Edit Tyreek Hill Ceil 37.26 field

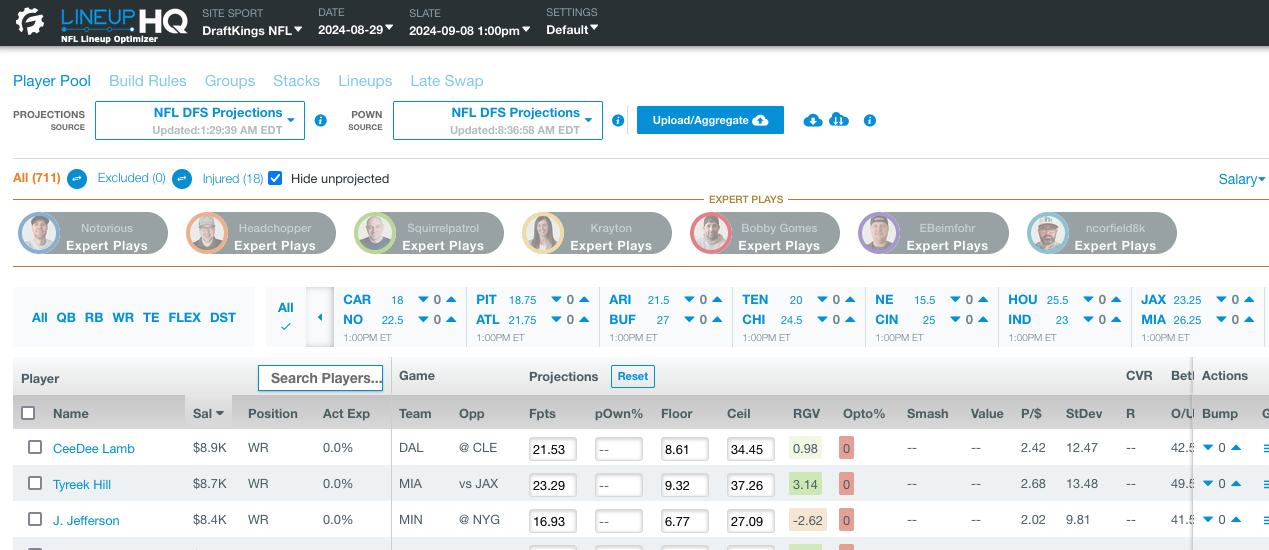pyautogui.click(x=751, y=485)
